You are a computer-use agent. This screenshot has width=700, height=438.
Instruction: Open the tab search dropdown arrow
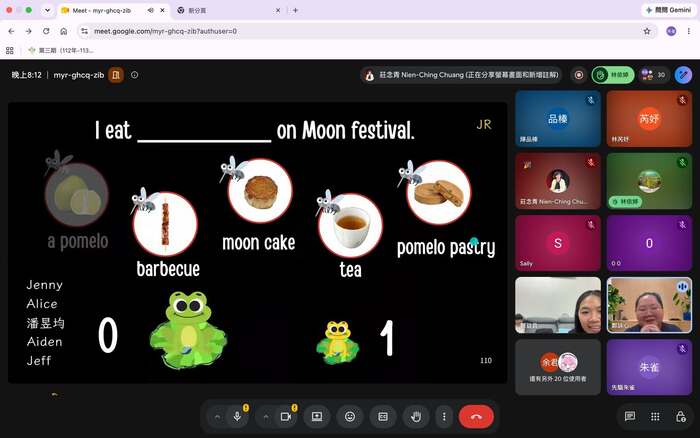coord(47,10)
